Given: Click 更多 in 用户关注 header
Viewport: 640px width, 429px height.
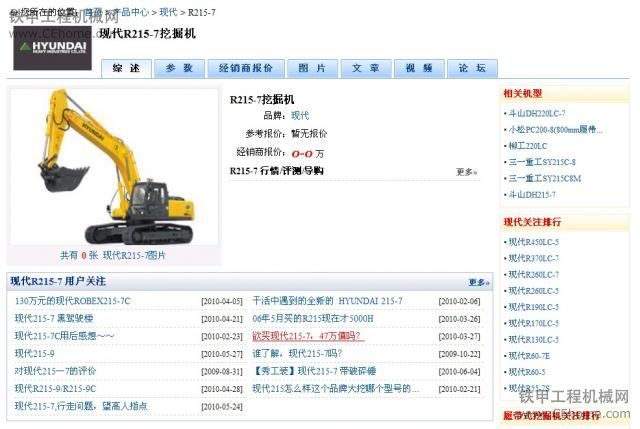Looking at the screenshot, I should click(x=478, y=282).
